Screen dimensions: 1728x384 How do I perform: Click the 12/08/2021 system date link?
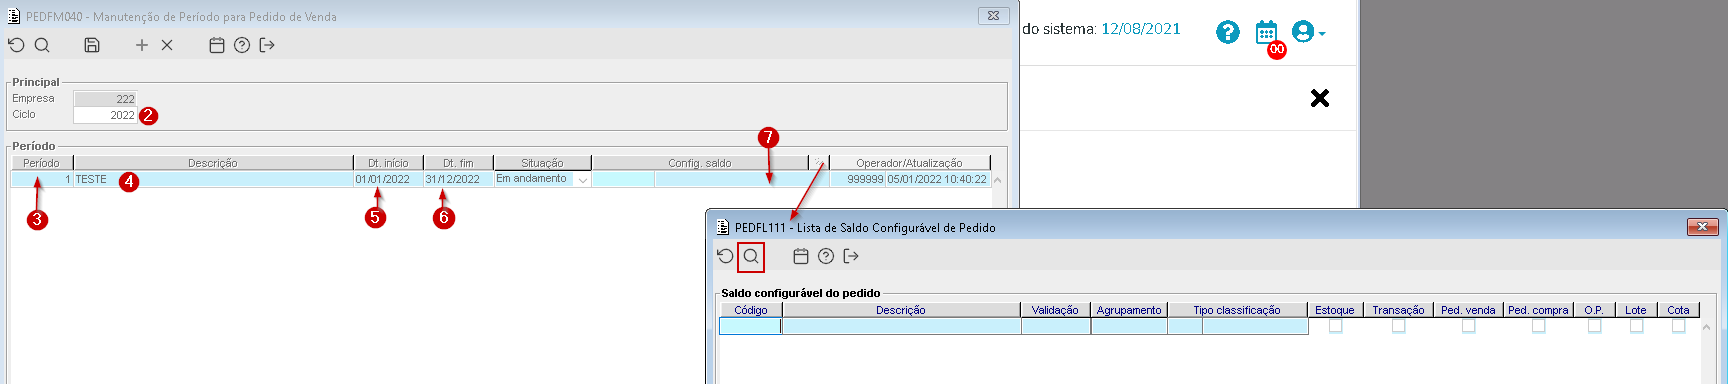1140,29
